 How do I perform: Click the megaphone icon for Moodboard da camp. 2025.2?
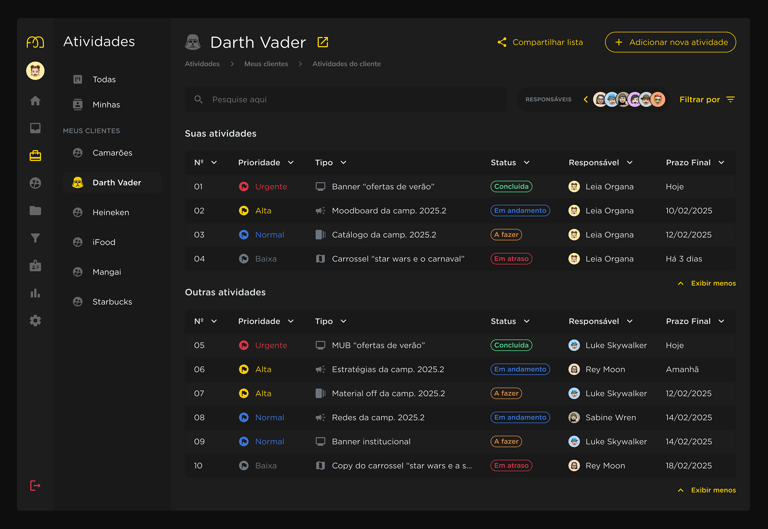click(x=320, y=211)
